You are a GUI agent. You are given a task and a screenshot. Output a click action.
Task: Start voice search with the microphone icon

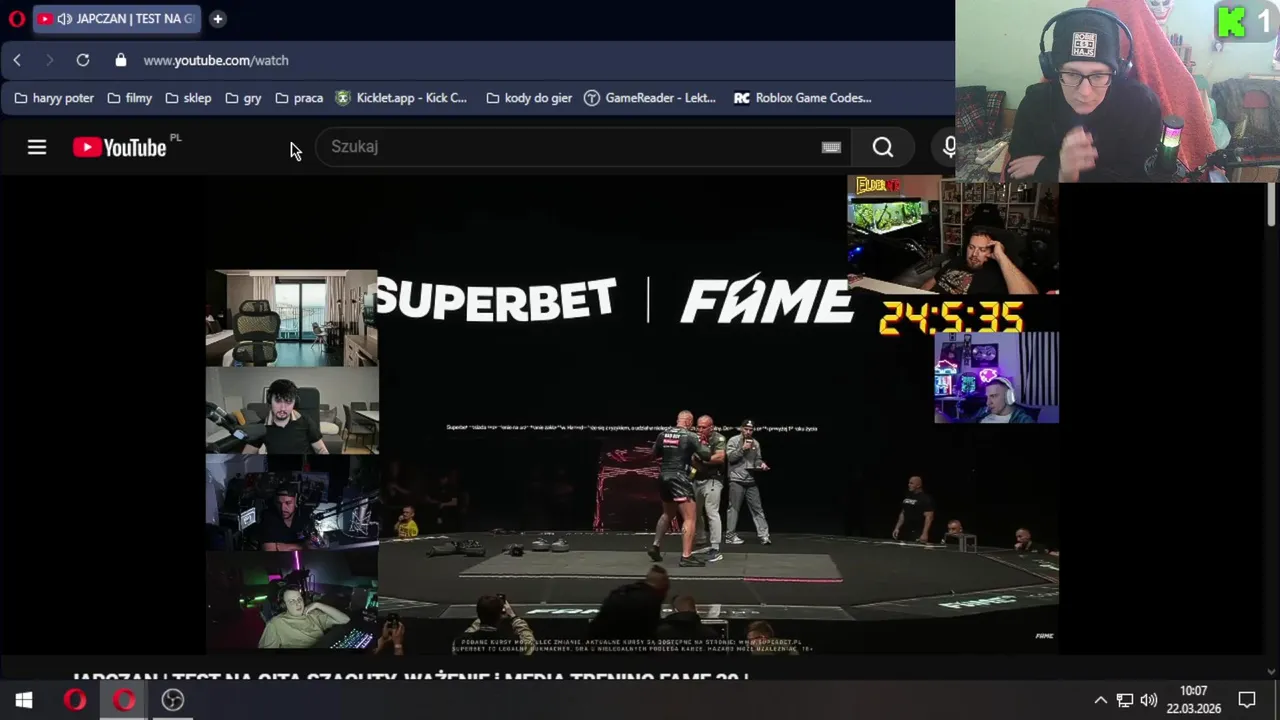[x=947, y=147]
